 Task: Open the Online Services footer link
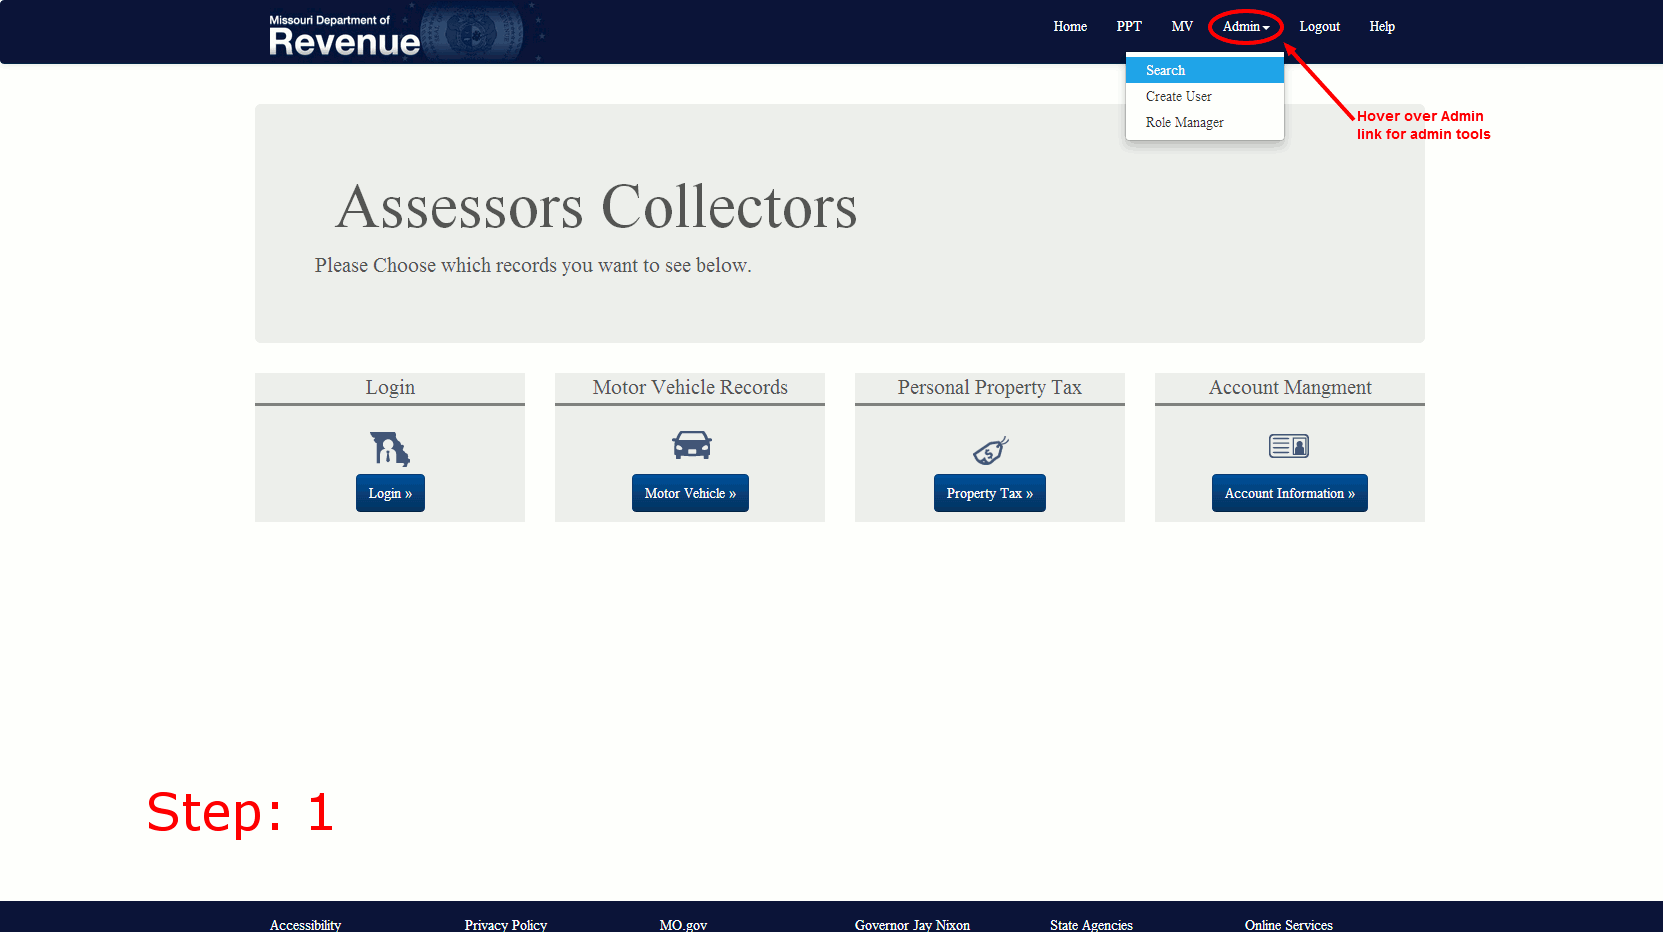click(x=1288, y=925)
